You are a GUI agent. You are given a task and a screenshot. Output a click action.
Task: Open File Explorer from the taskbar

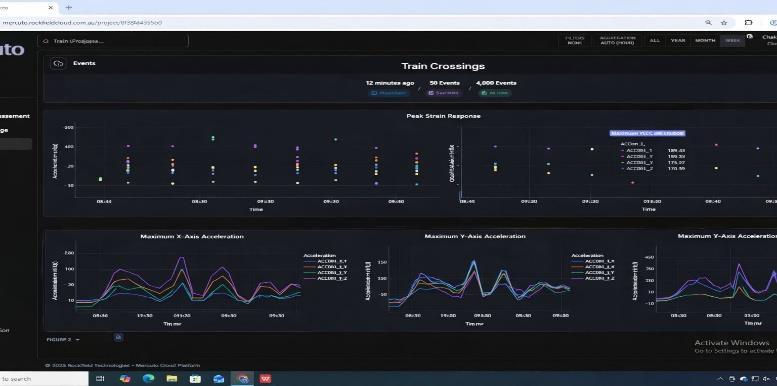coord(172,379)
